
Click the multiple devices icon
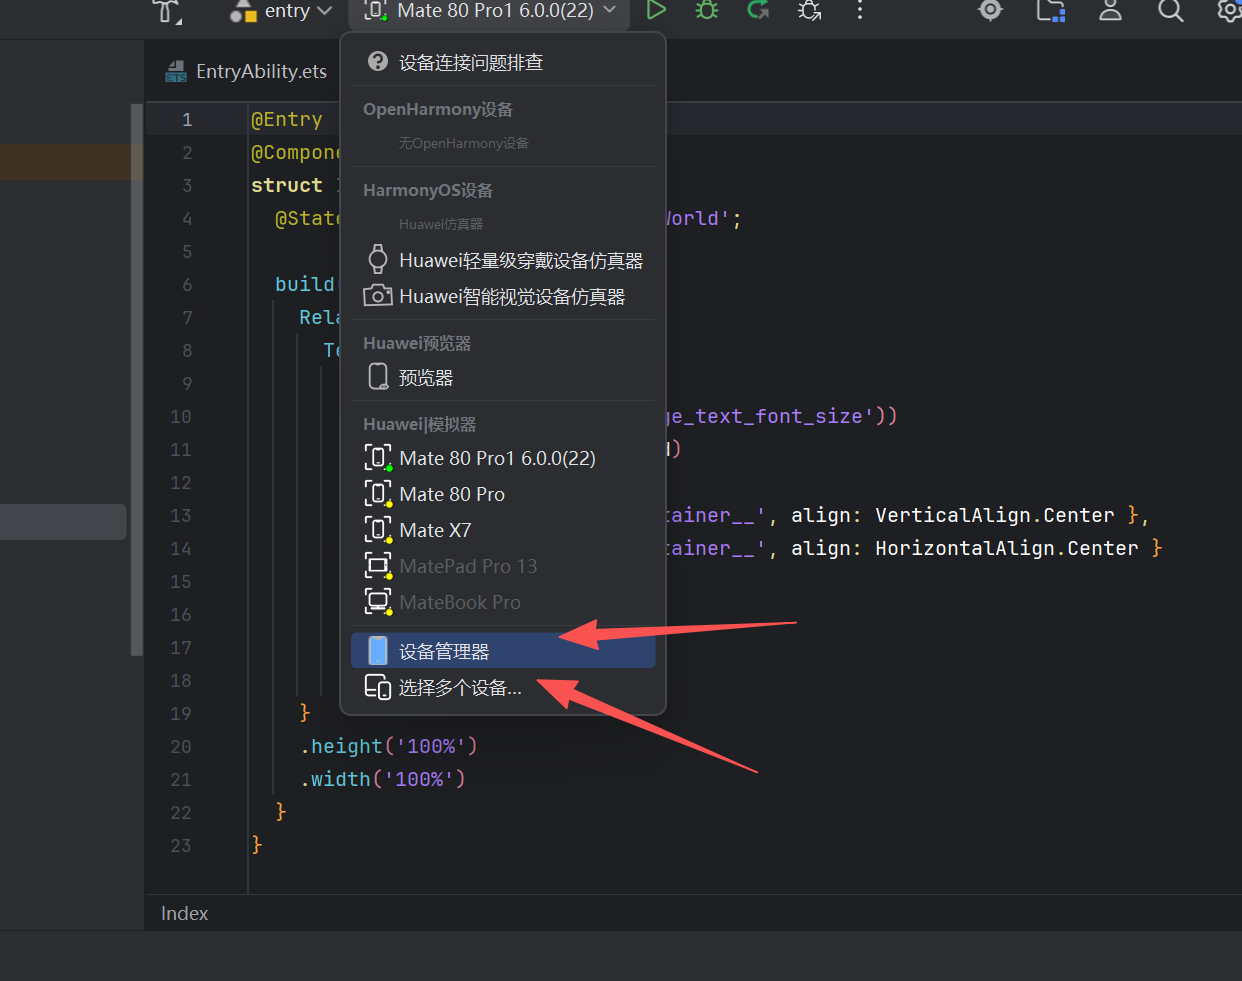pyautogui.click(x=378, y=687)
